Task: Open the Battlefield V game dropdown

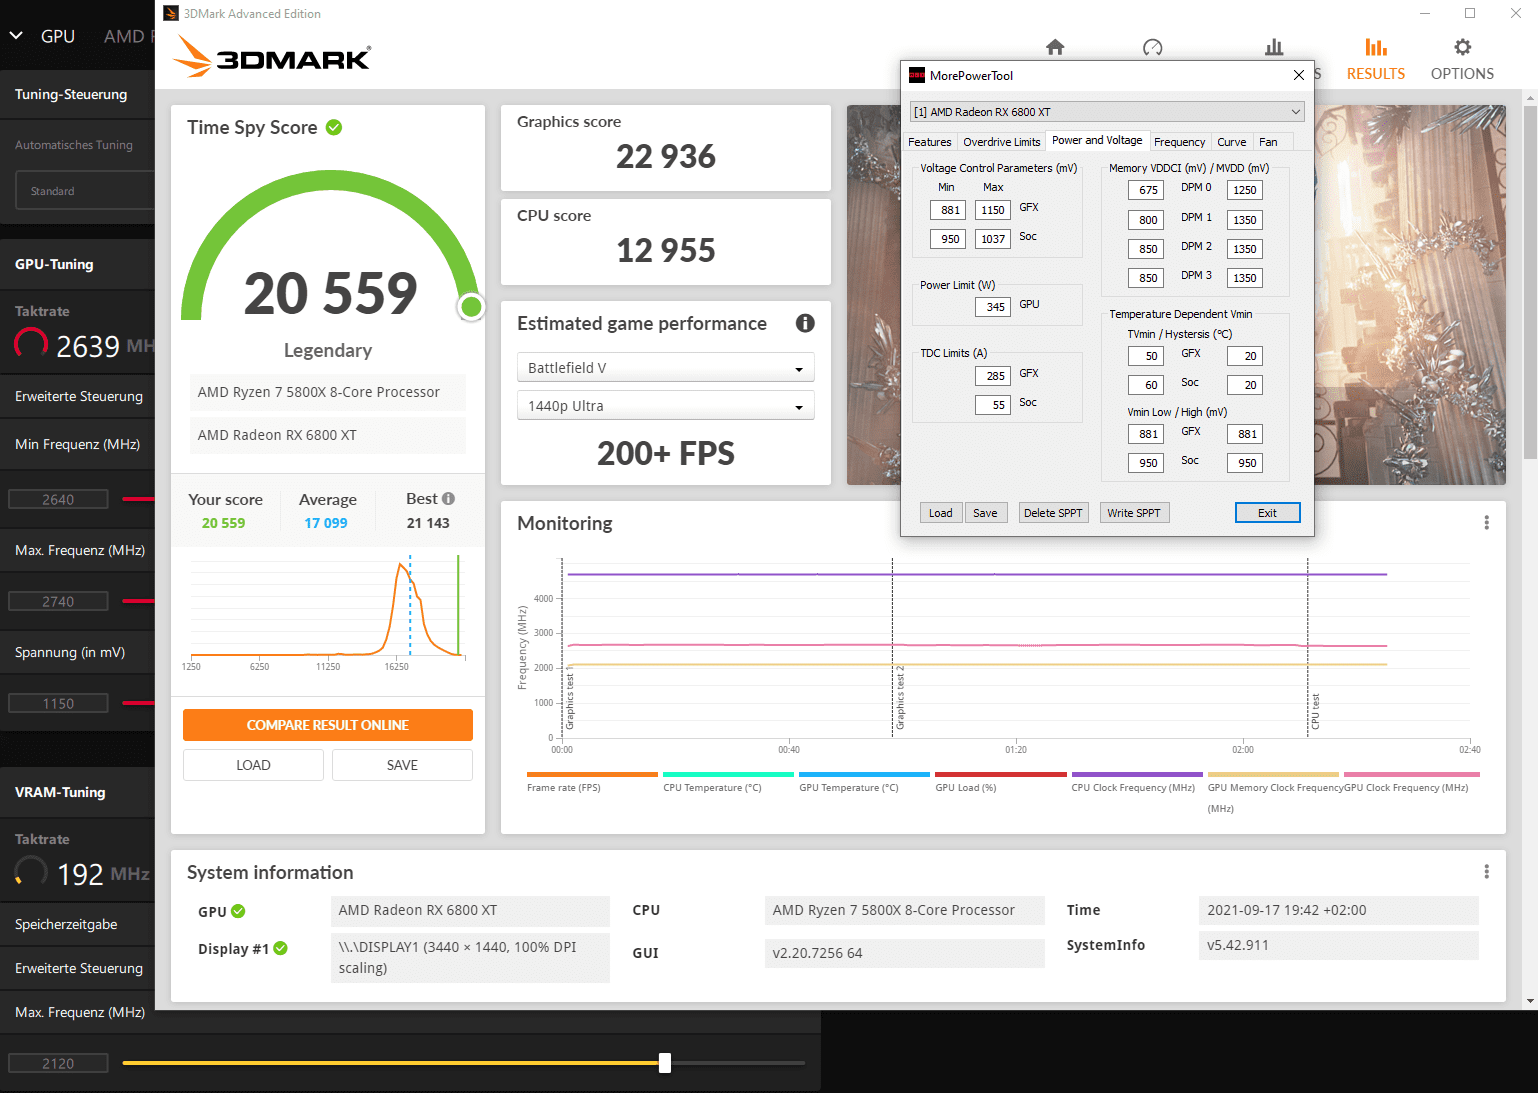Action: (x=666, y=368)
